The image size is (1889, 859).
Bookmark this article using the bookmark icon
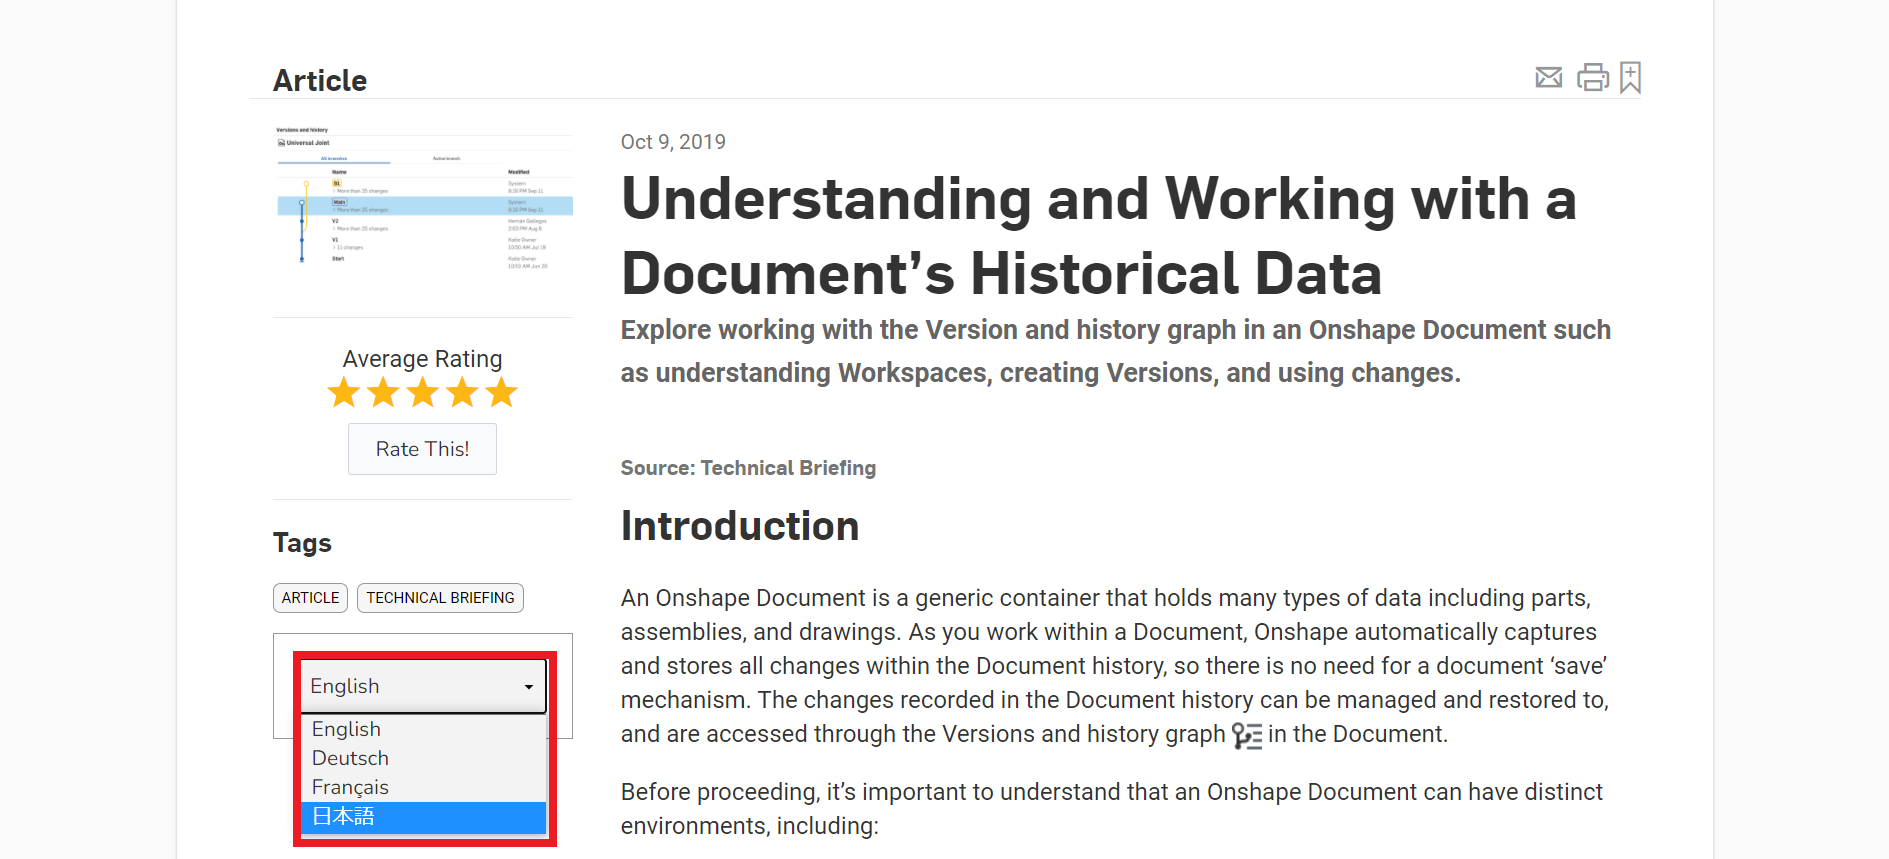(1630, 77)
